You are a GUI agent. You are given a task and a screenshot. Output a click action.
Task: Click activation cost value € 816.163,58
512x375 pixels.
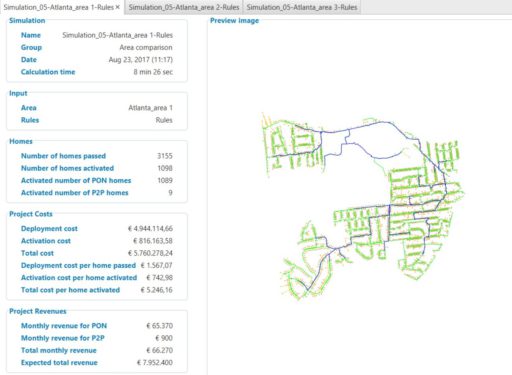click(153, 241)
